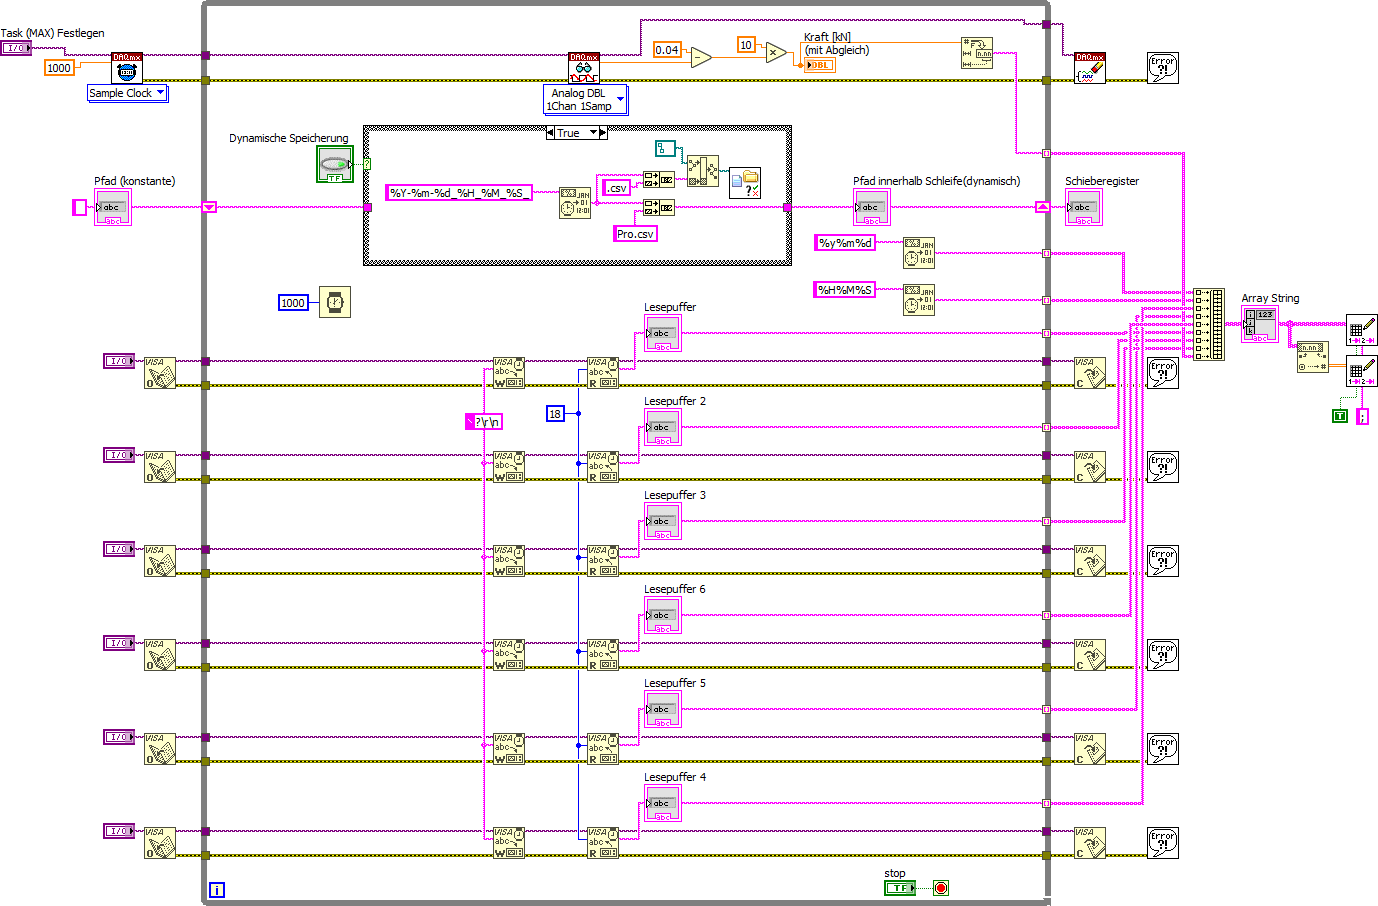Click the subtract function node
This screenshot has height=906, width=1378.
tap(701, 58)
